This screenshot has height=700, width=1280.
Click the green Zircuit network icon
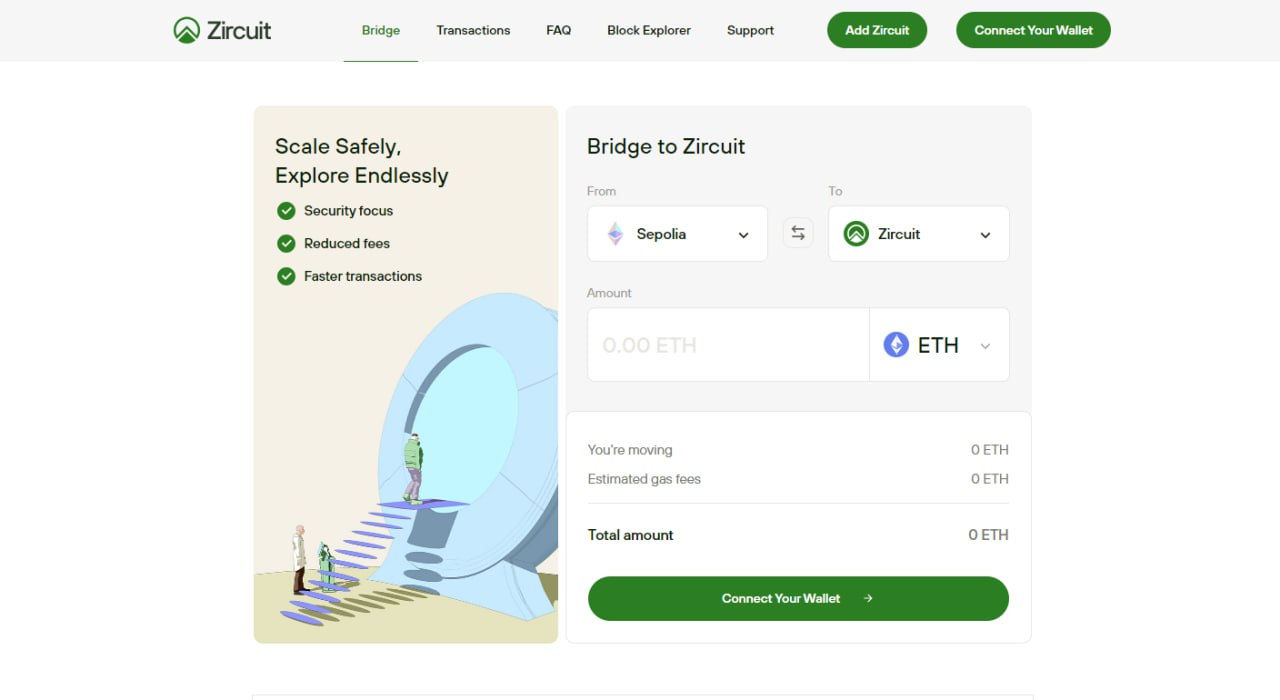pyautogui.click(x=856, y=234)
